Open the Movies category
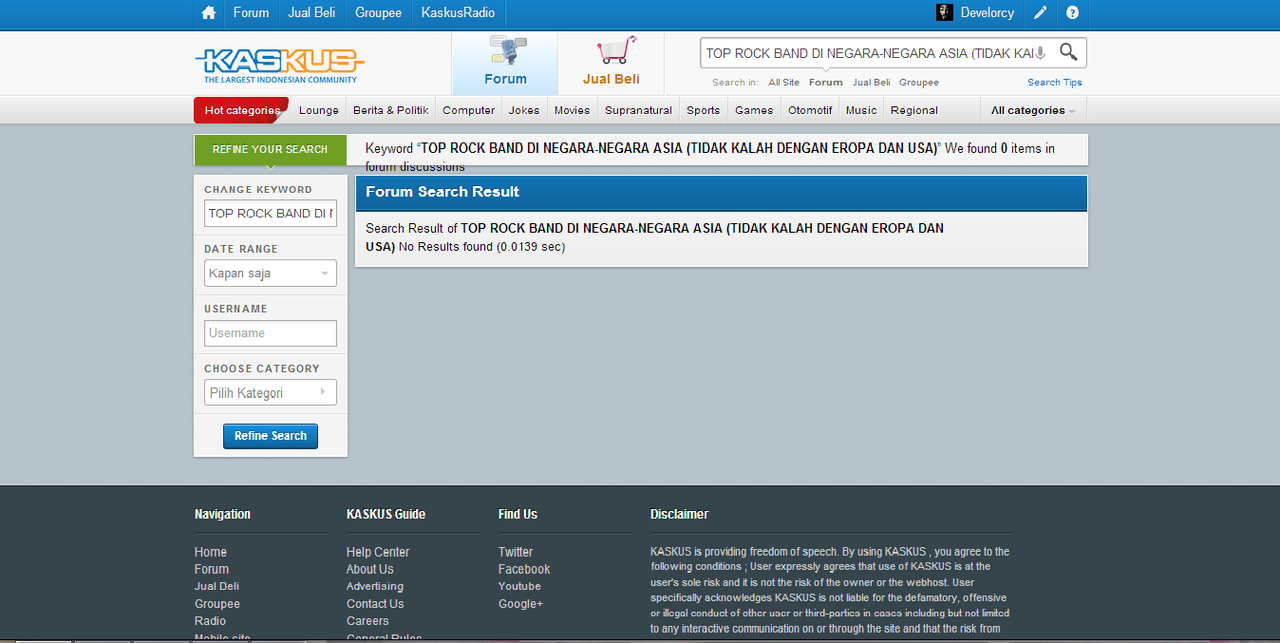Viewport: 1280px width, 643px height. click(x=572, y=110)
